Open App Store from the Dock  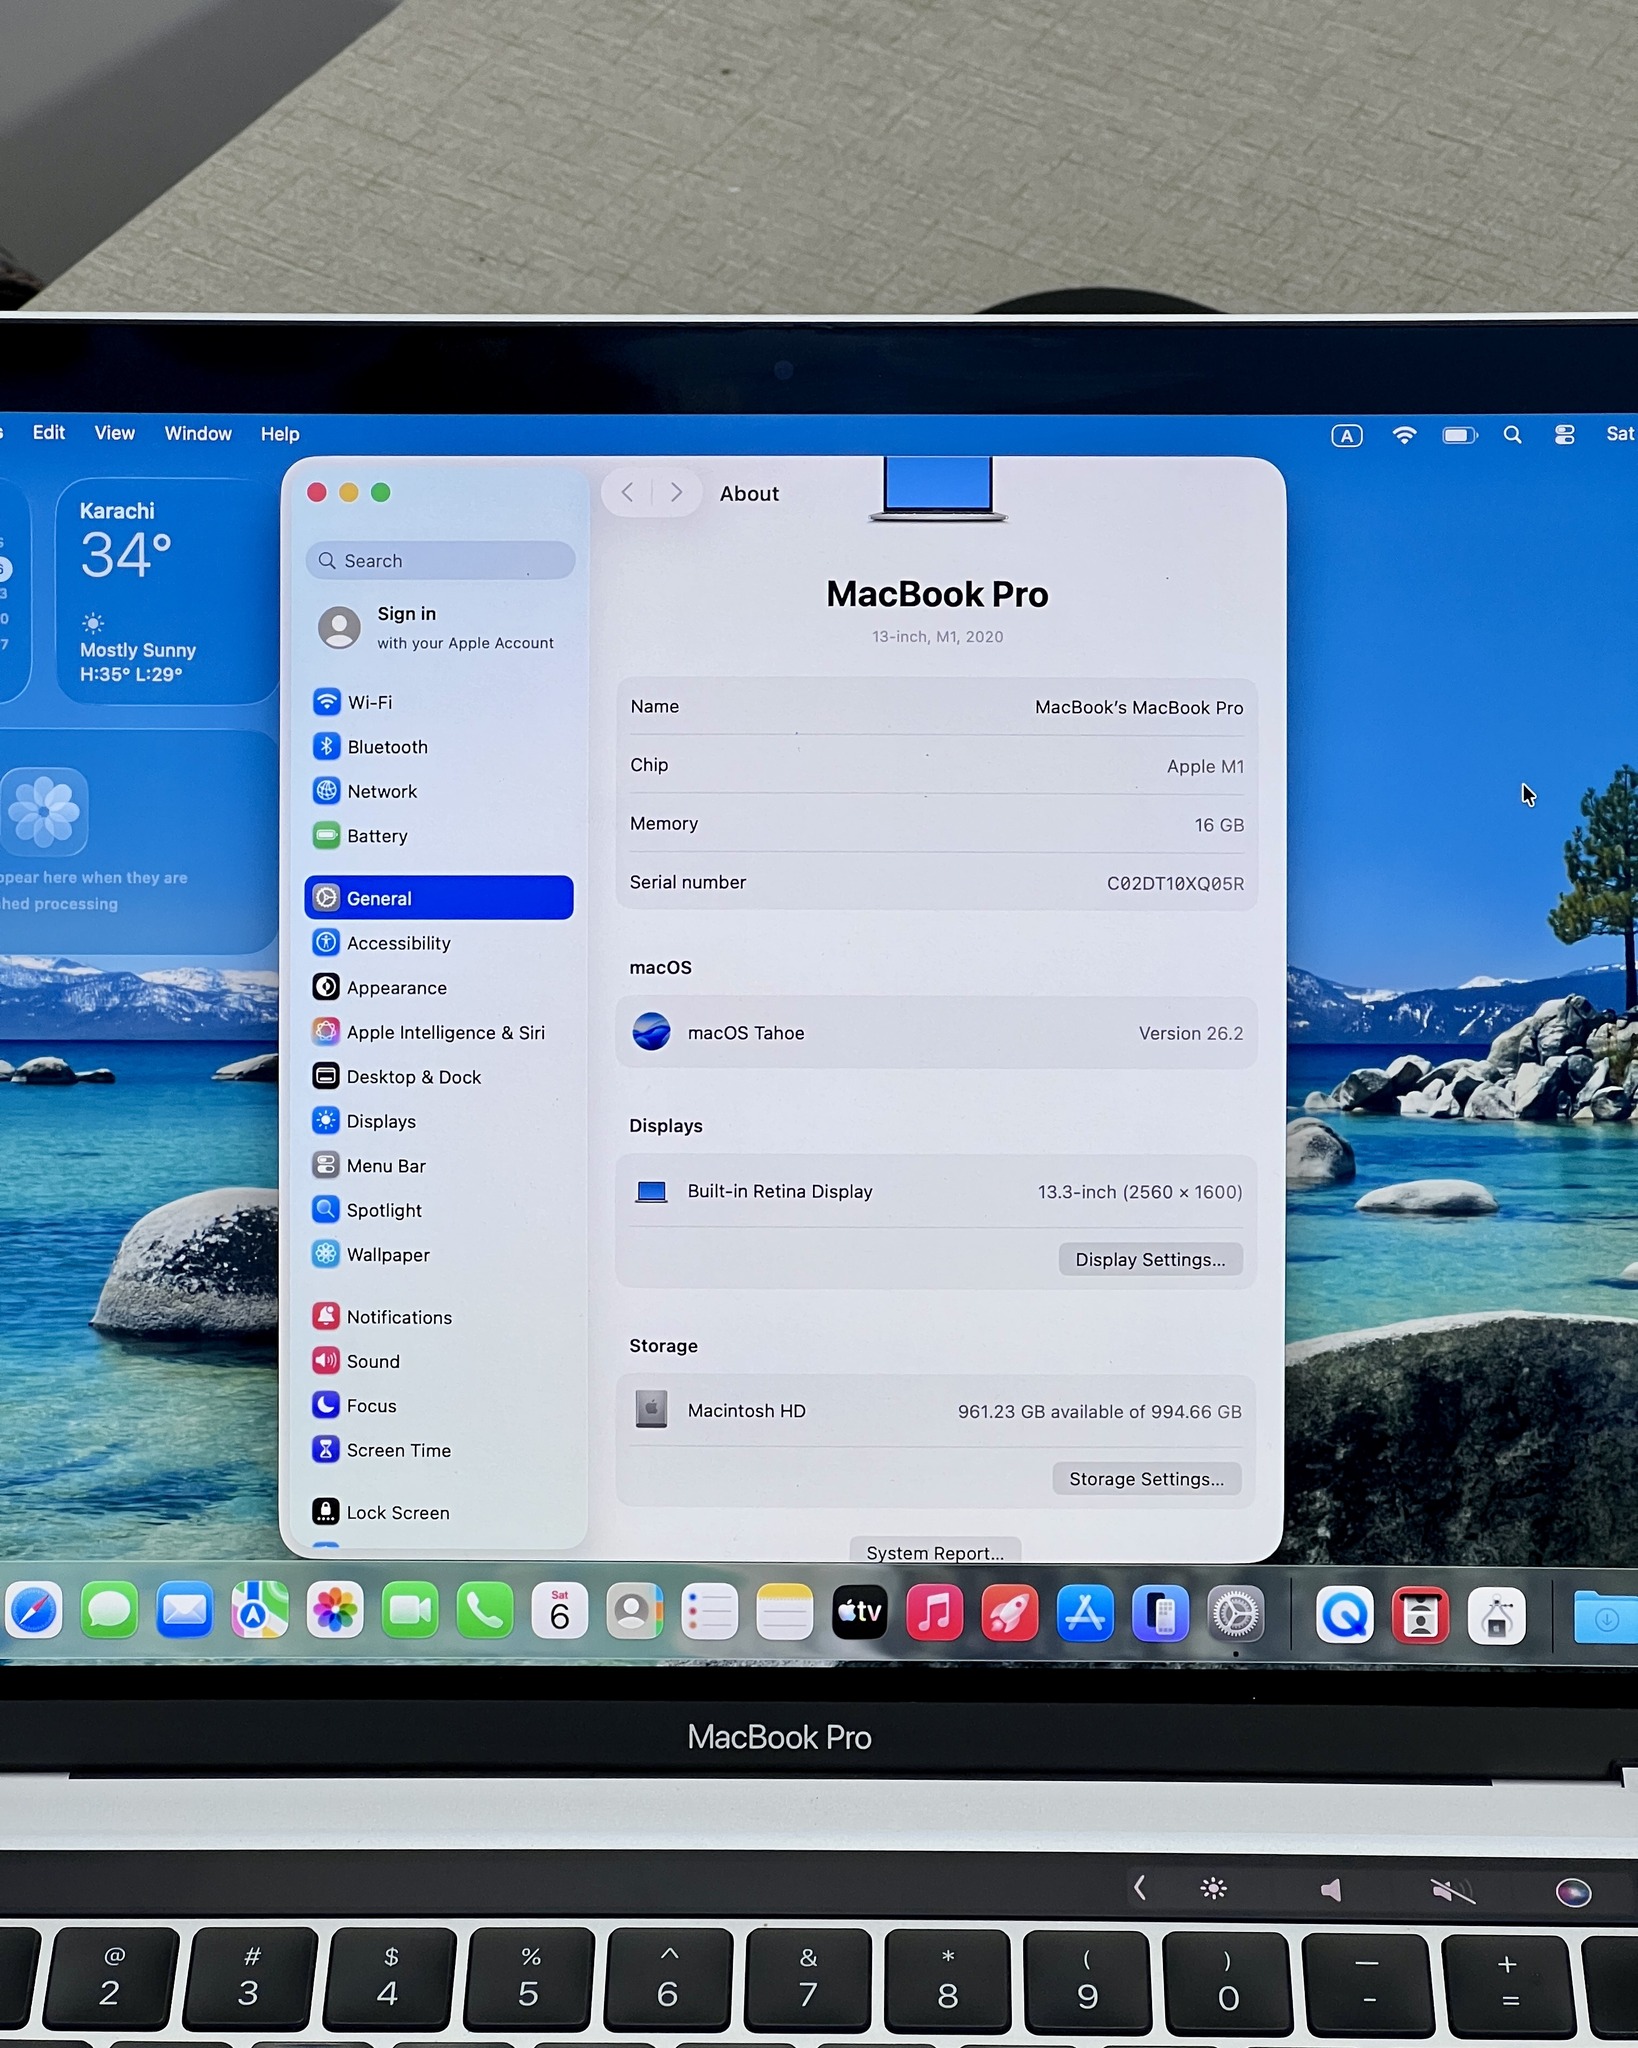1086,1613
